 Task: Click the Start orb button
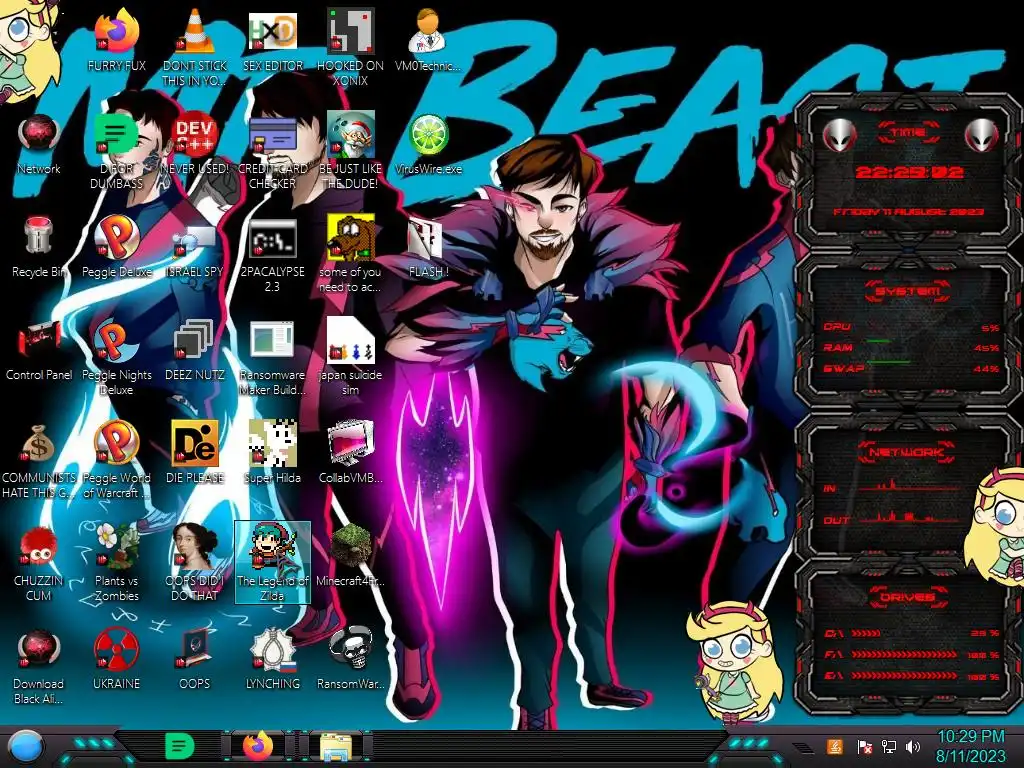pyautogui.click(x=27, y=747)
